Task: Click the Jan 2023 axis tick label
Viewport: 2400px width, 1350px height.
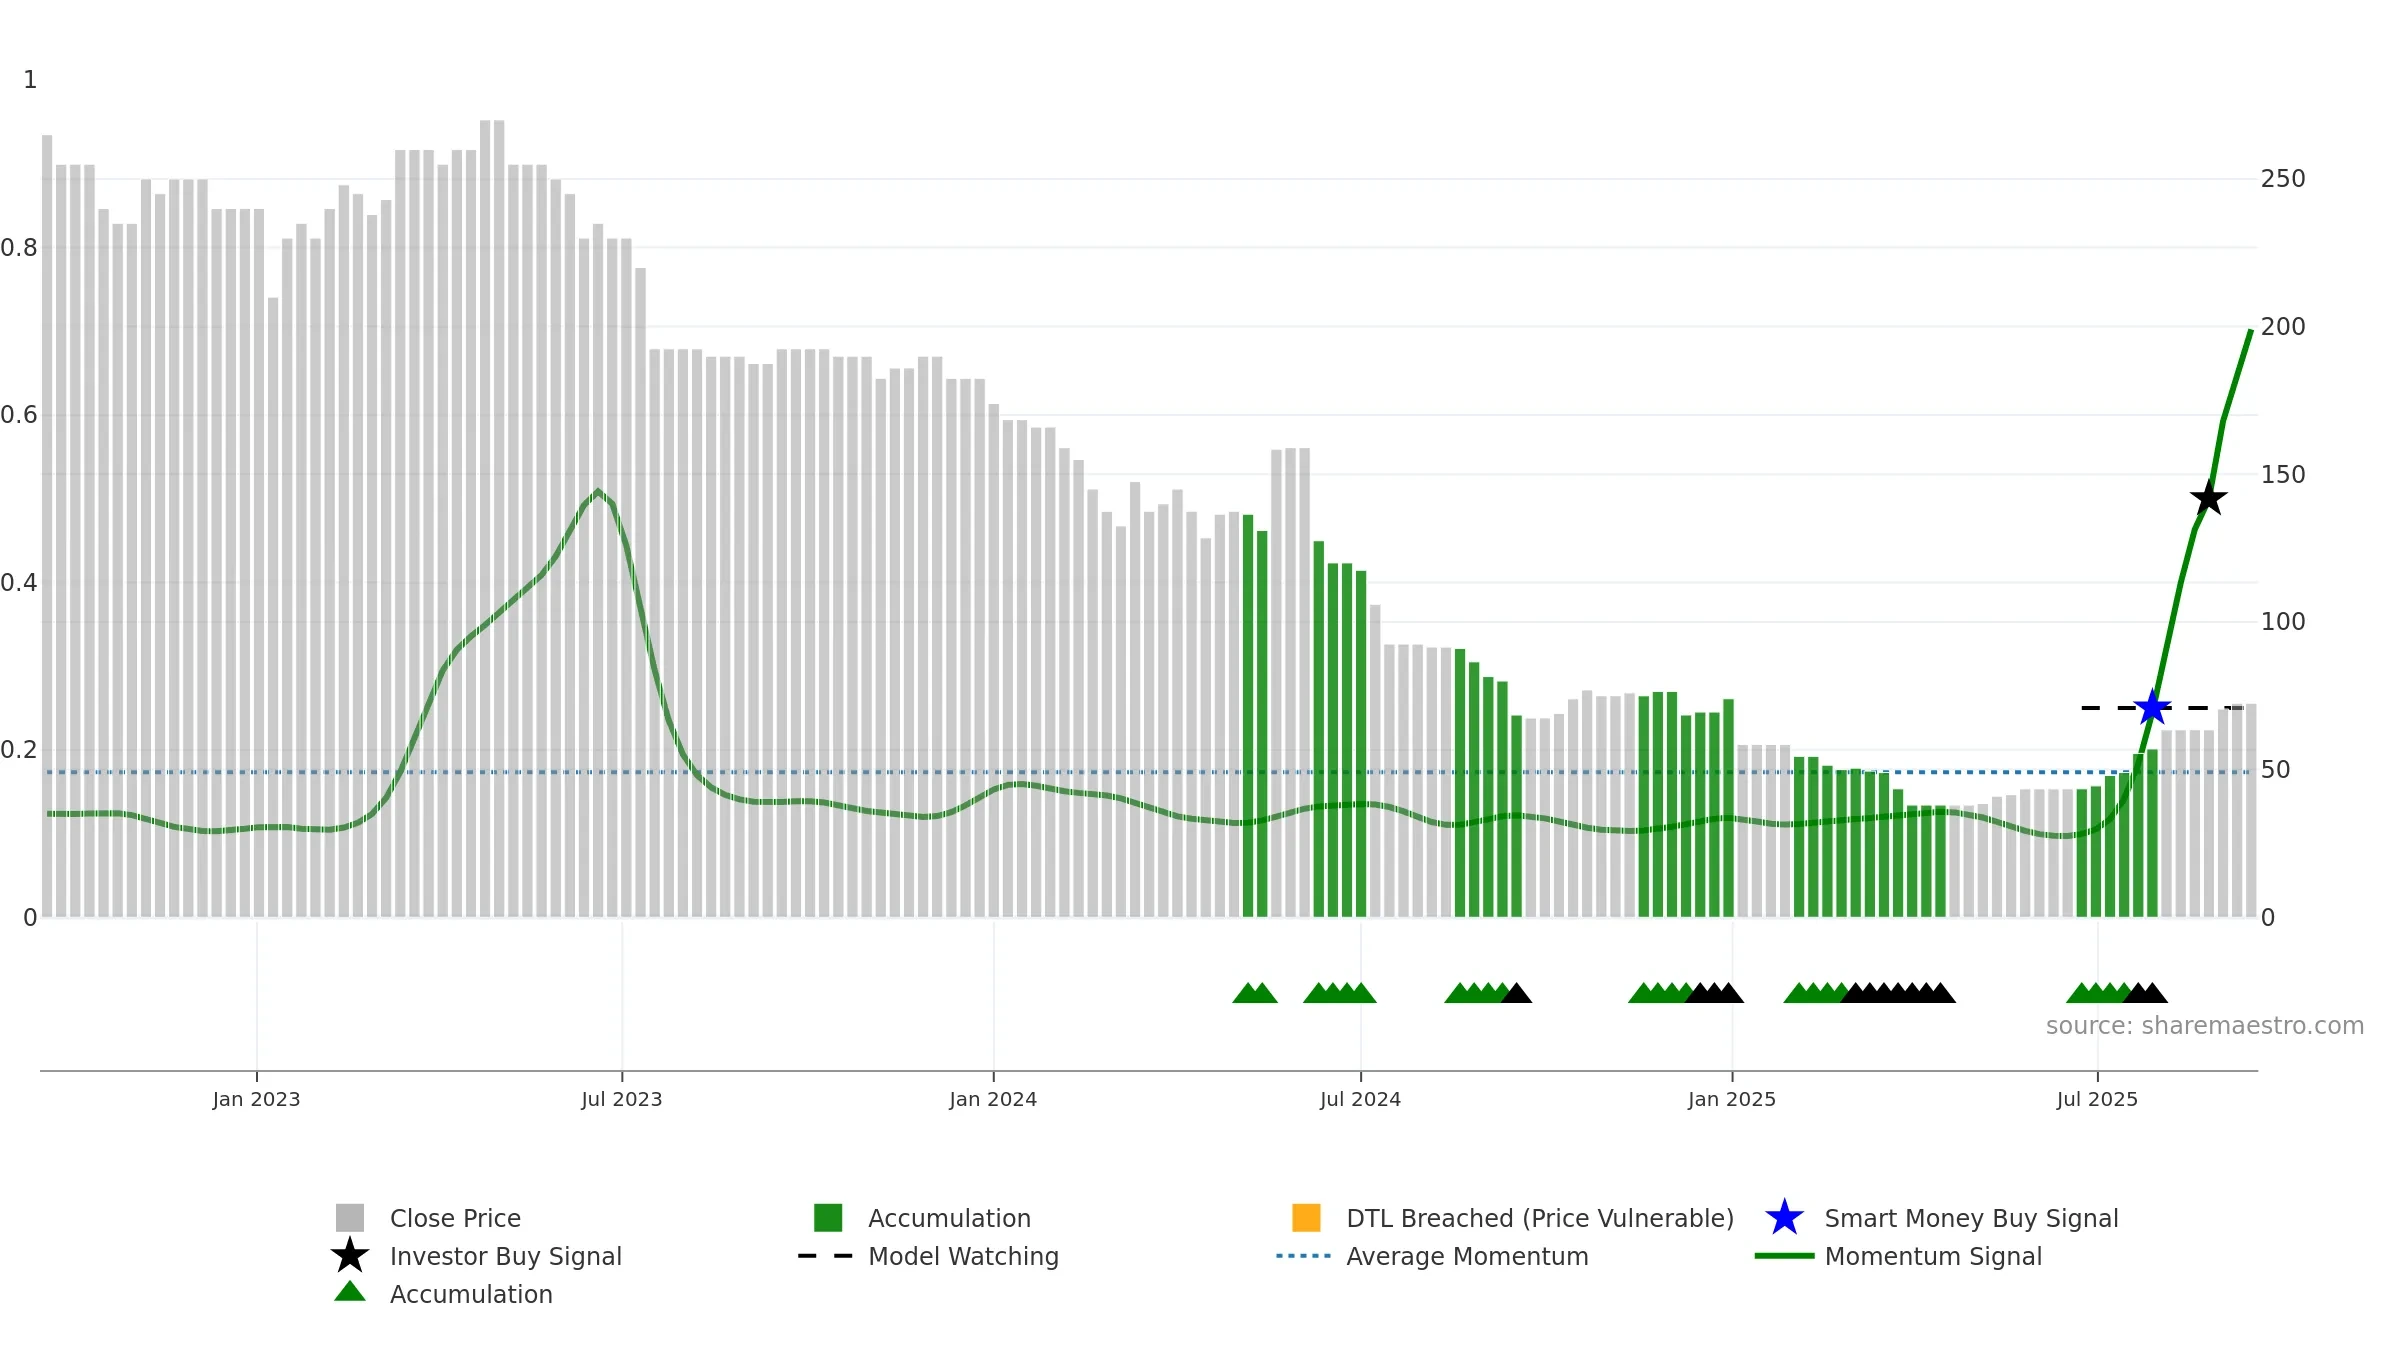Action: point(256,1100)
